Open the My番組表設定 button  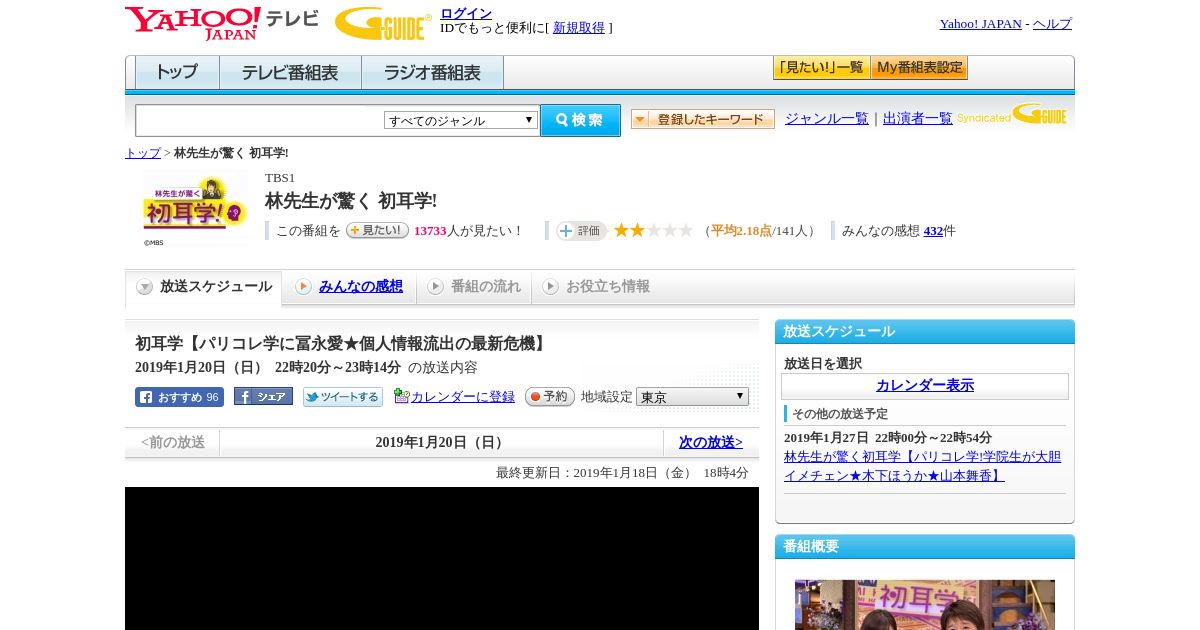(x=919, y=68)
